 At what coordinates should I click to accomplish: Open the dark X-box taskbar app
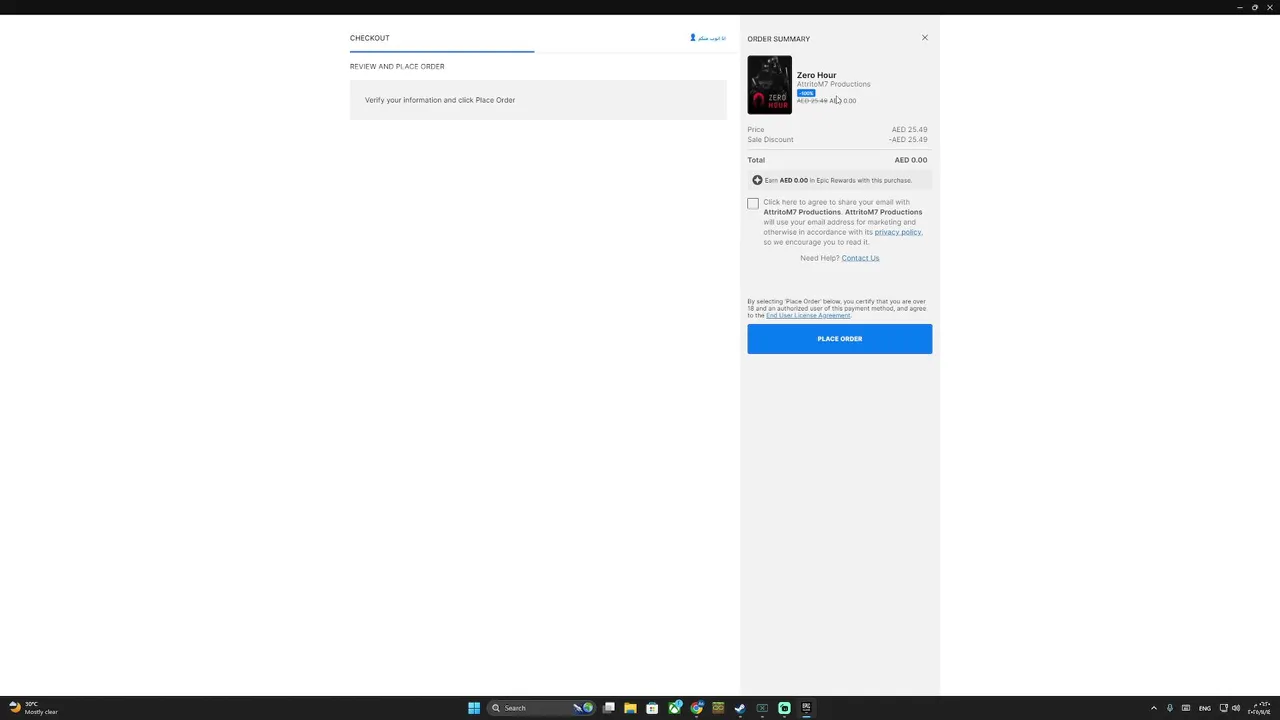(x=762, y=708)
